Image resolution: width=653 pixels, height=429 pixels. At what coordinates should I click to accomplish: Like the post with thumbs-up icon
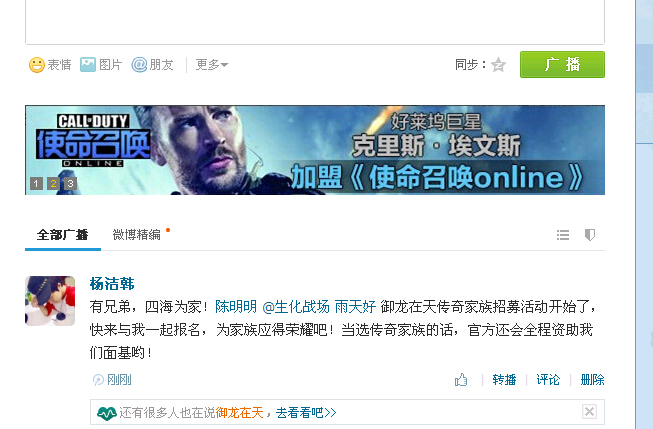coord(461,380)
